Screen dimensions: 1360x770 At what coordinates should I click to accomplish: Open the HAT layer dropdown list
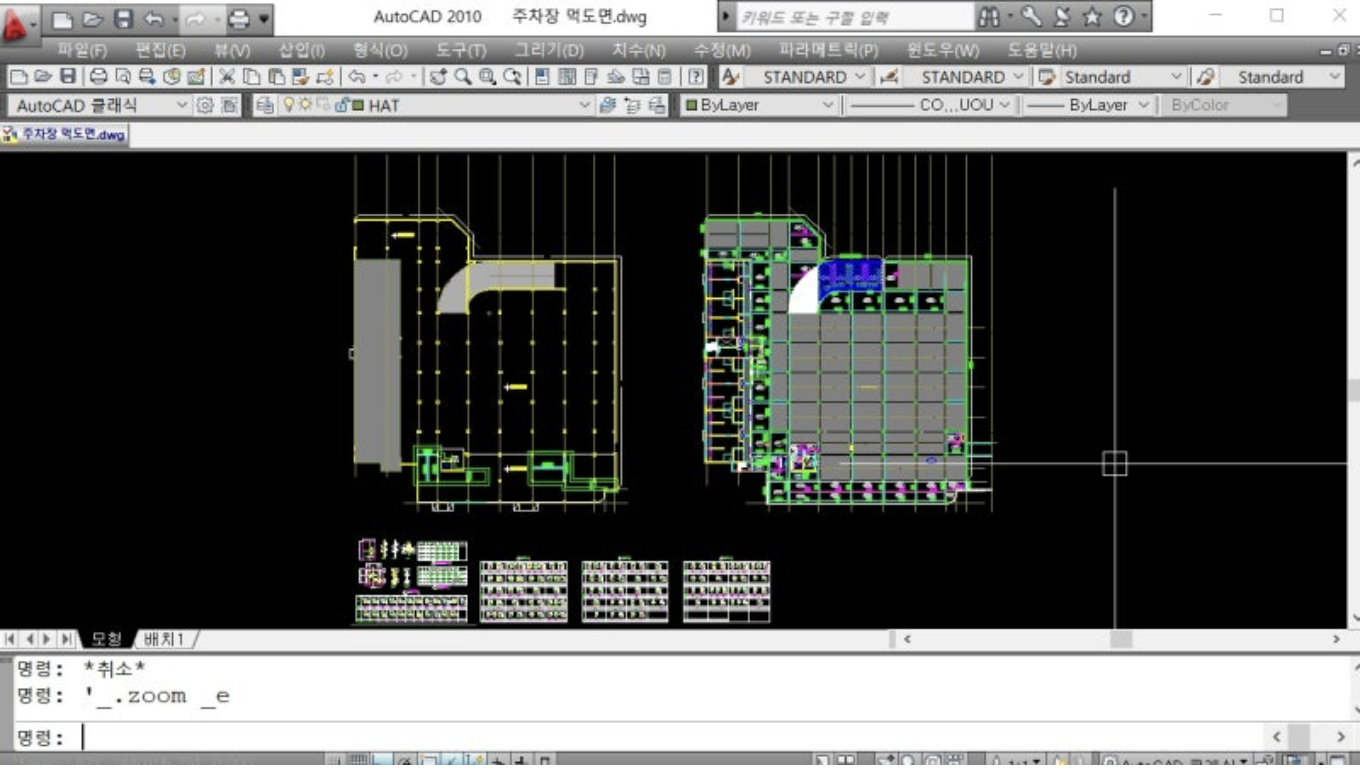585,105
